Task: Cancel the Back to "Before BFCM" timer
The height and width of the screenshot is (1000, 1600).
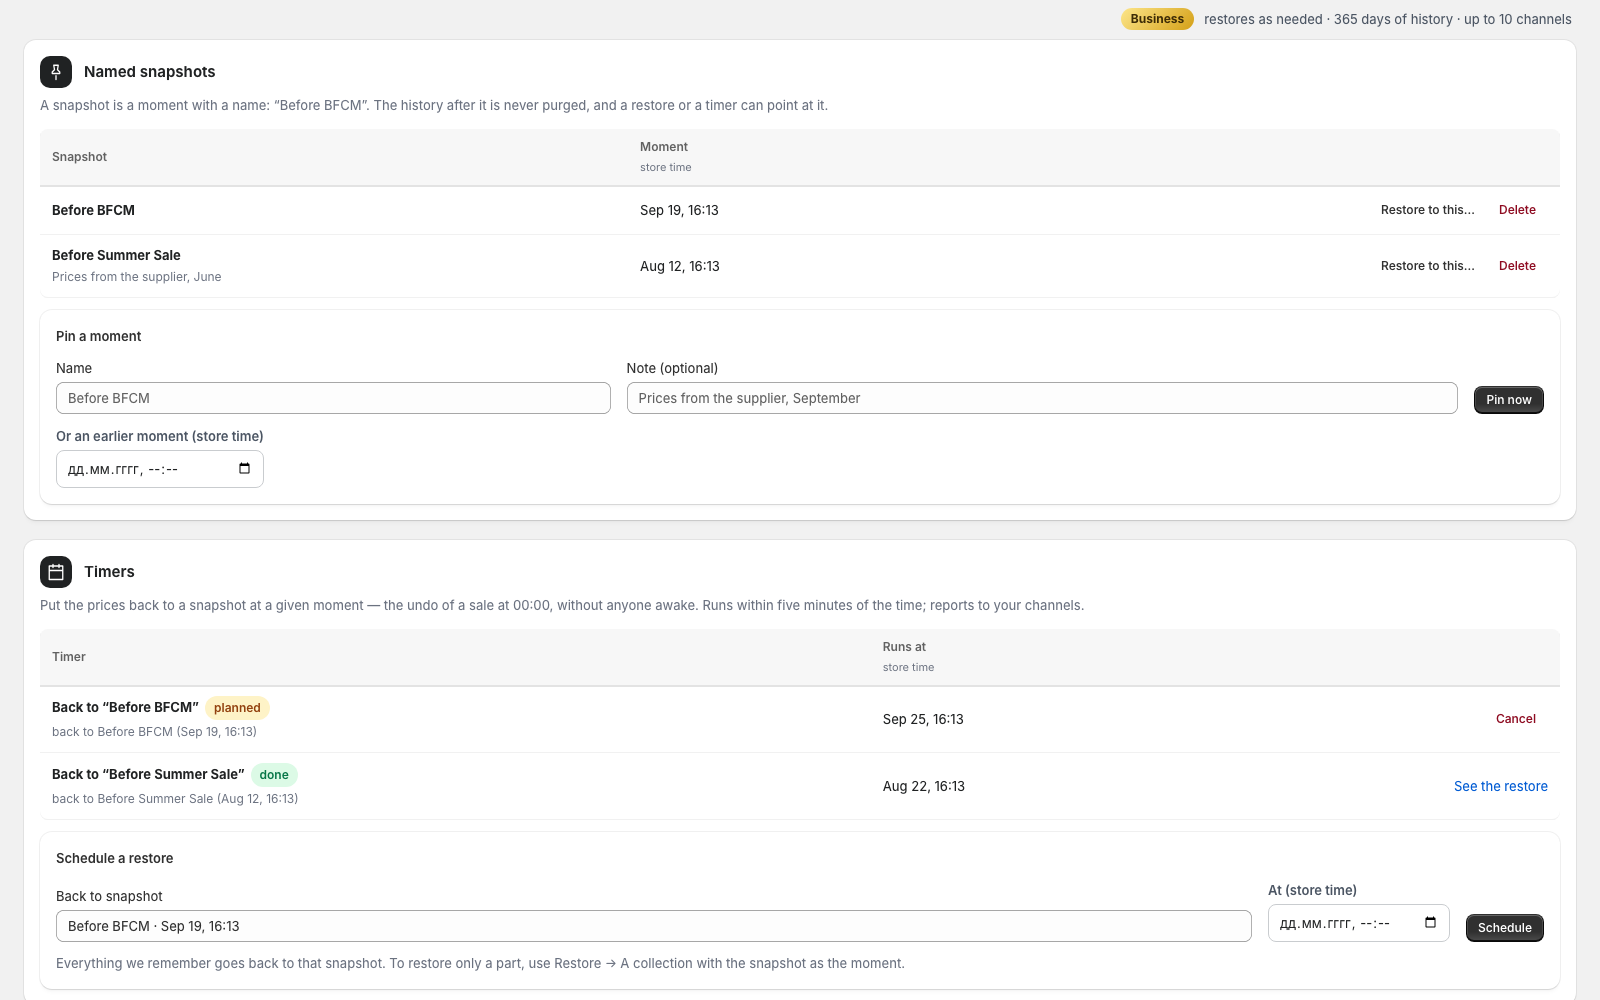Action: pyautogui.click(x=1516, y=719)
